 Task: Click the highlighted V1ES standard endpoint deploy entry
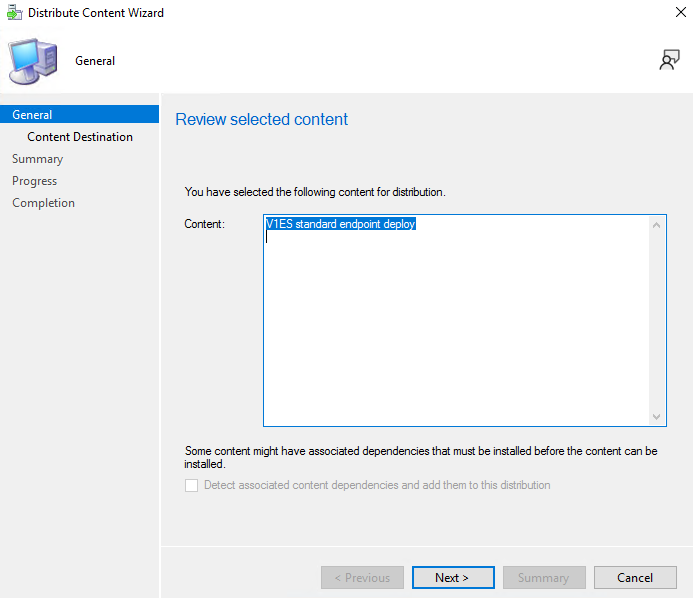[x=340, y=225]
